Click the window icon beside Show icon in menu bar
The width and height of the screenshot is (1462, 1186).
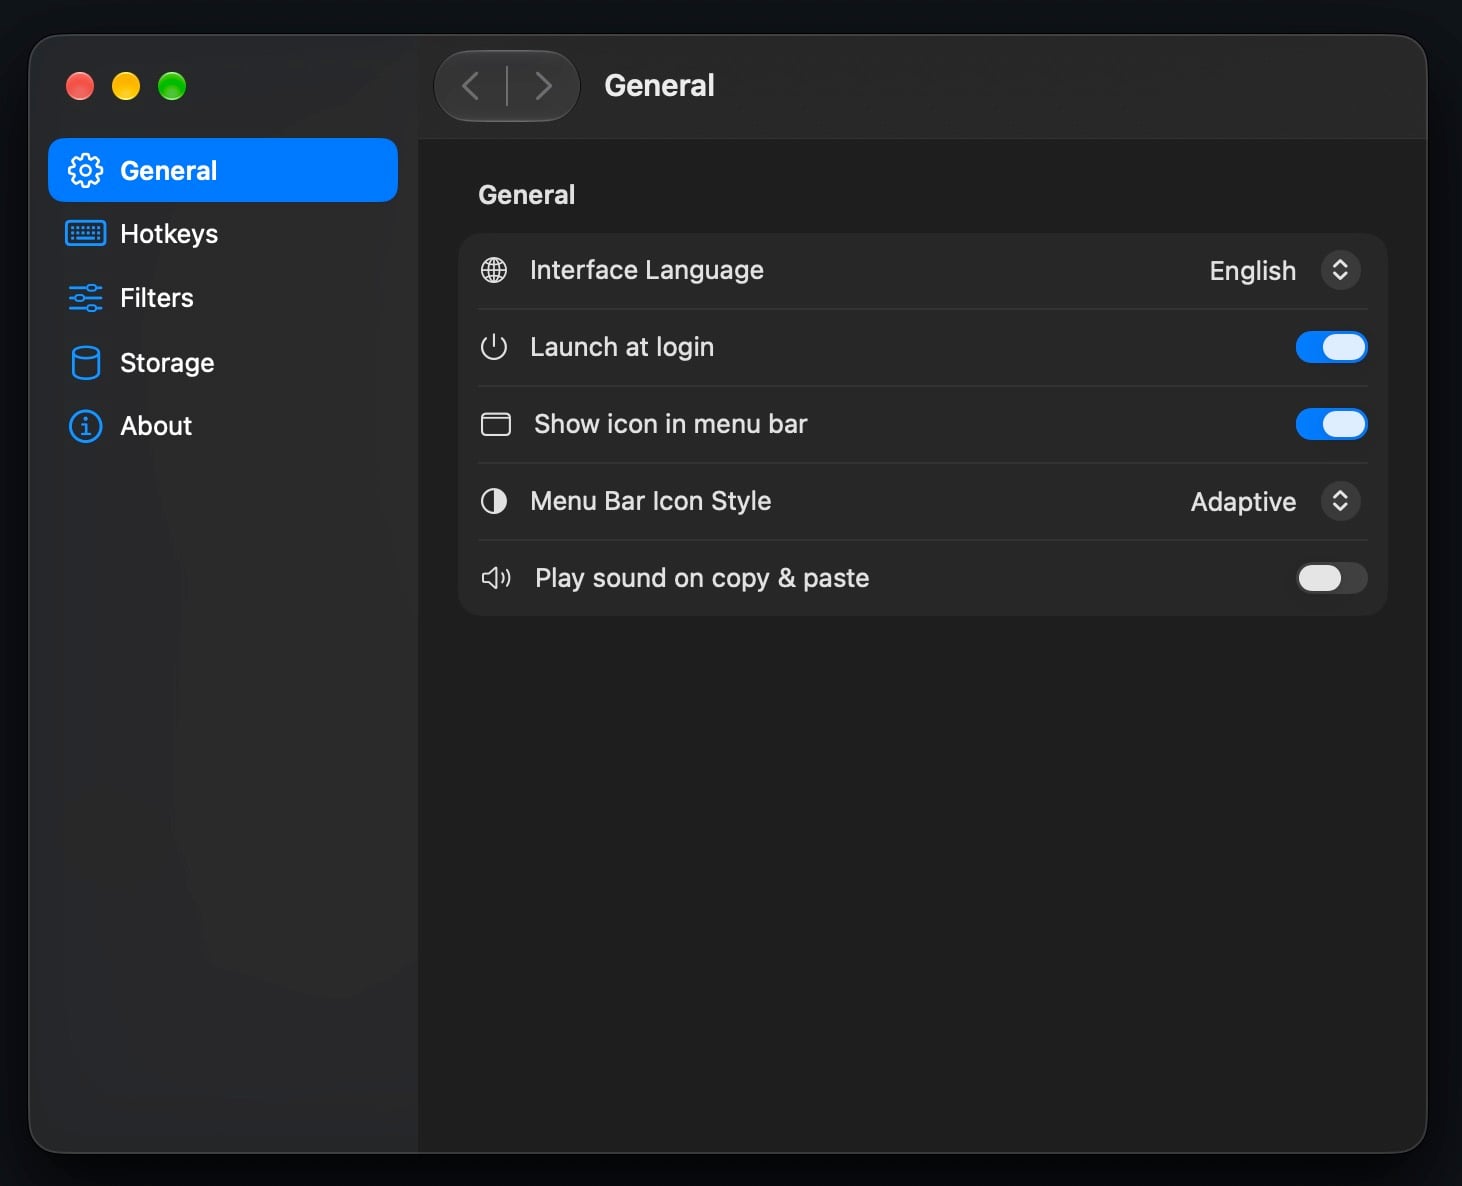pyautogui.click(x=496, y=424)
